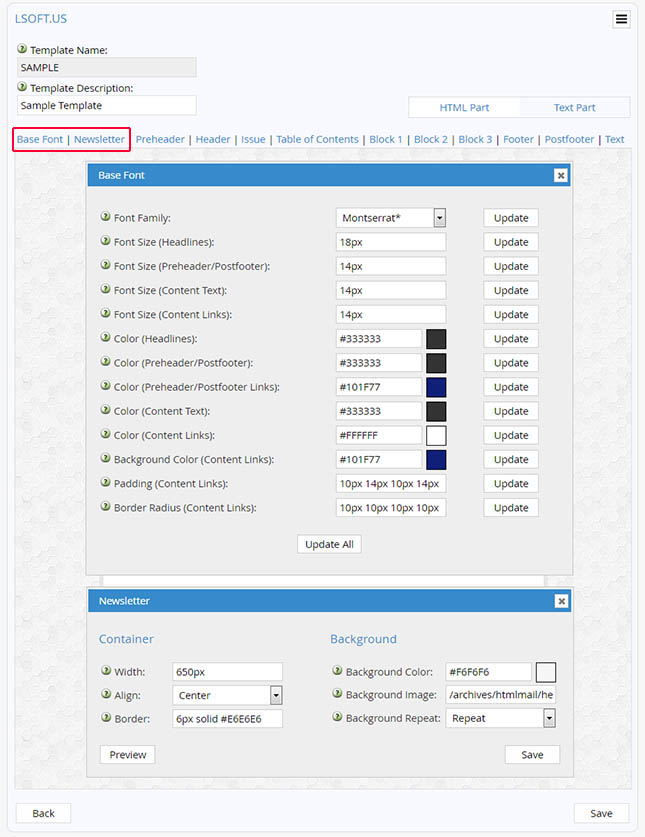The image size is (645, 837).
Task: Click help icon for Newsletter Background Color
Action: click(337, 670)
